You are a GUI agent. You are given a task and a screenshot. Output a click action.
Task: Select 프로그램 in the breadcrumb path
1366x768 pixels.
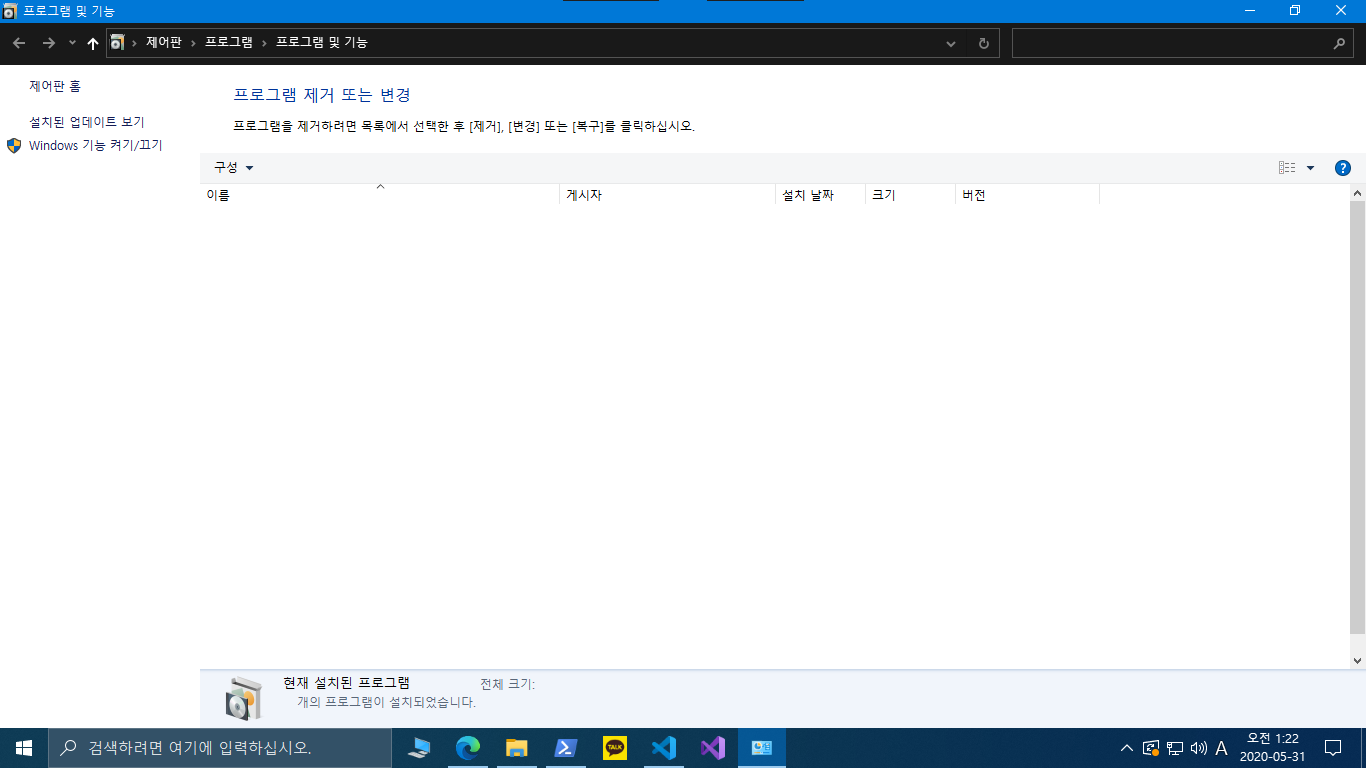[229, 43]
